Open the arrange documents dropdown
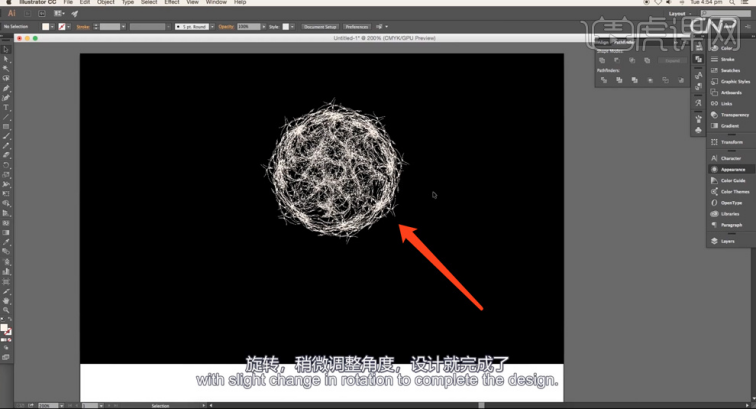This screenshot has width=756, height=409. (59, 14)
